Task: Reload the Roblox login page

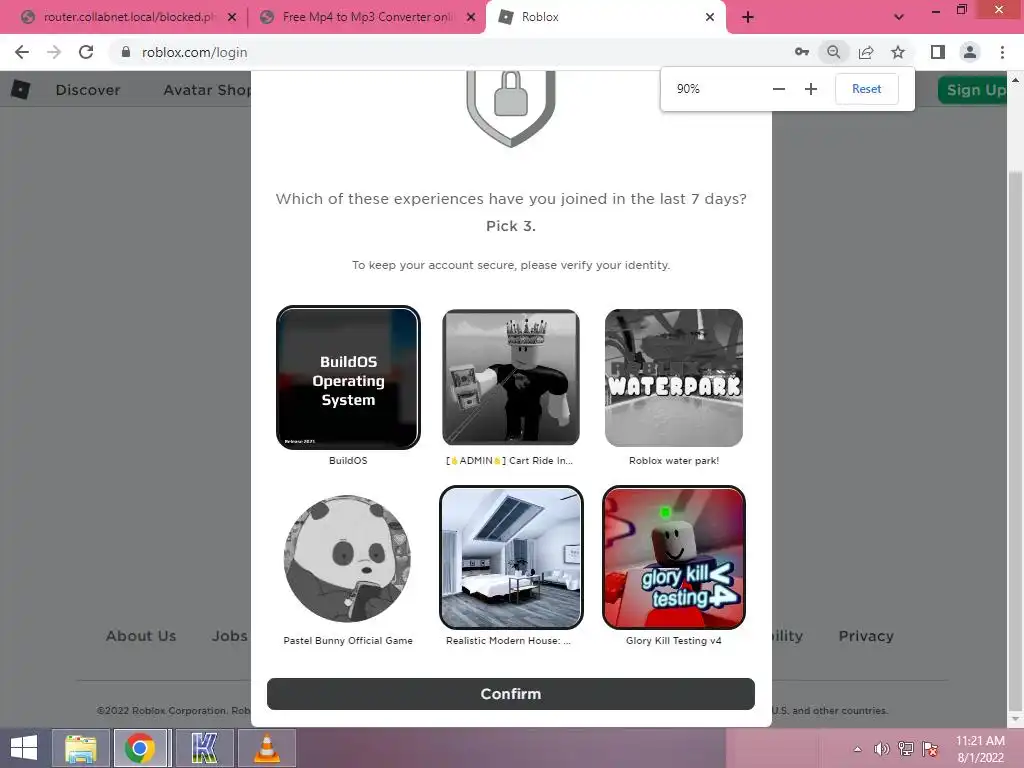Action: tap(86, 52)
